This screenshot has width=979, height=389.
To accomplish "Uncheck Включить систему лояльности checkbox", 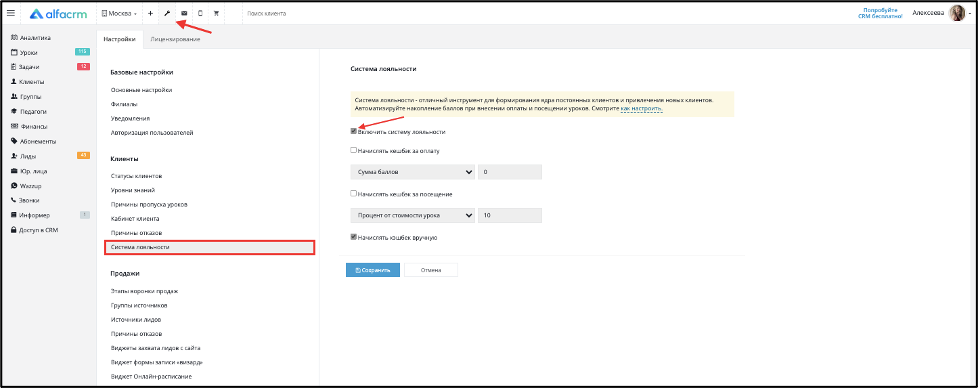I will click(x=353, y=132).
